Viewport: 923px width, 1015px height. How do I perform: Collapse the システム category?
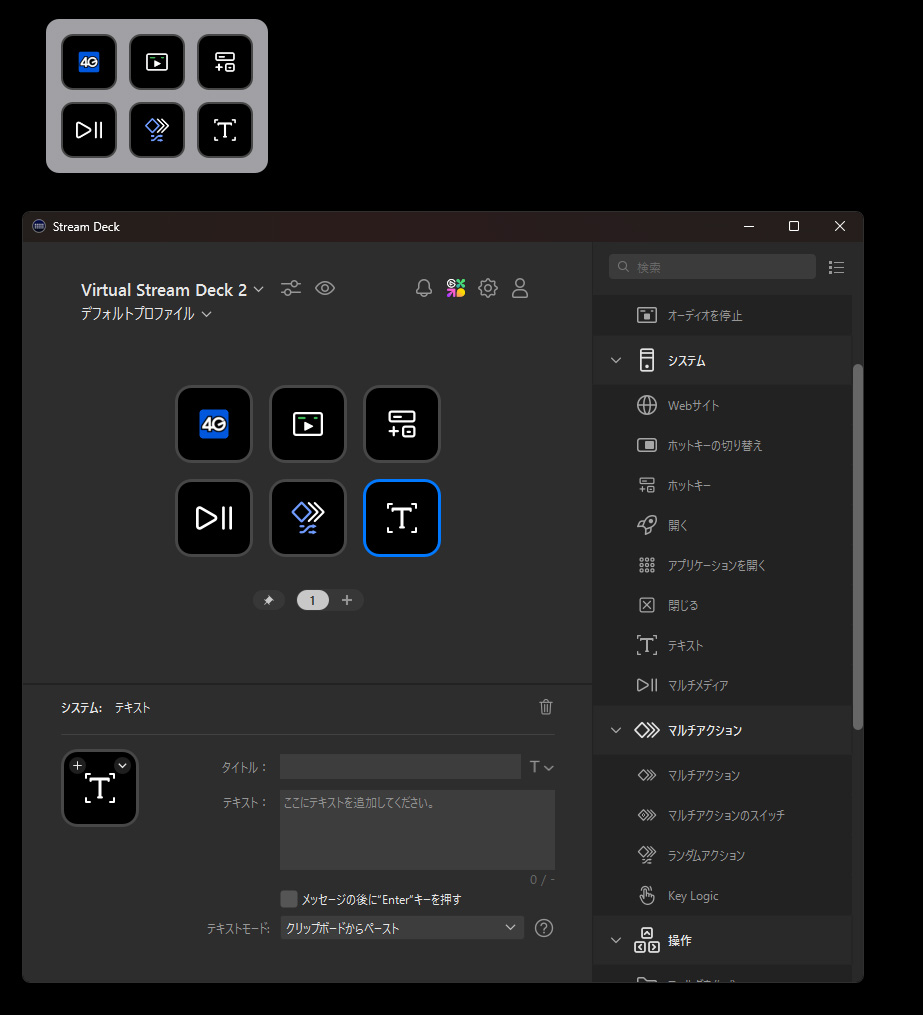pyautogui.click(x=616, y=360)
